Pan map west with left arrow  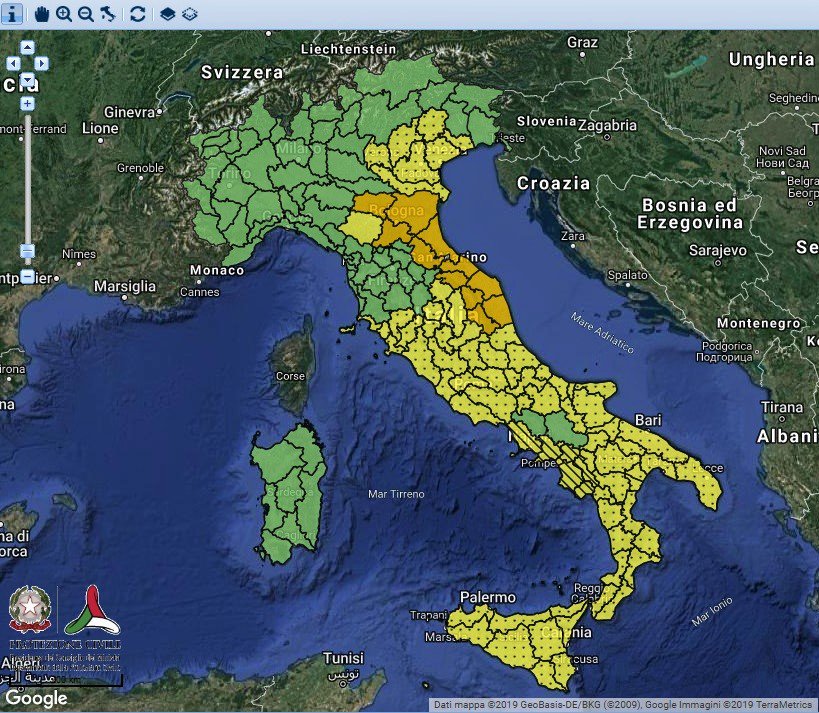pos(13,64)
